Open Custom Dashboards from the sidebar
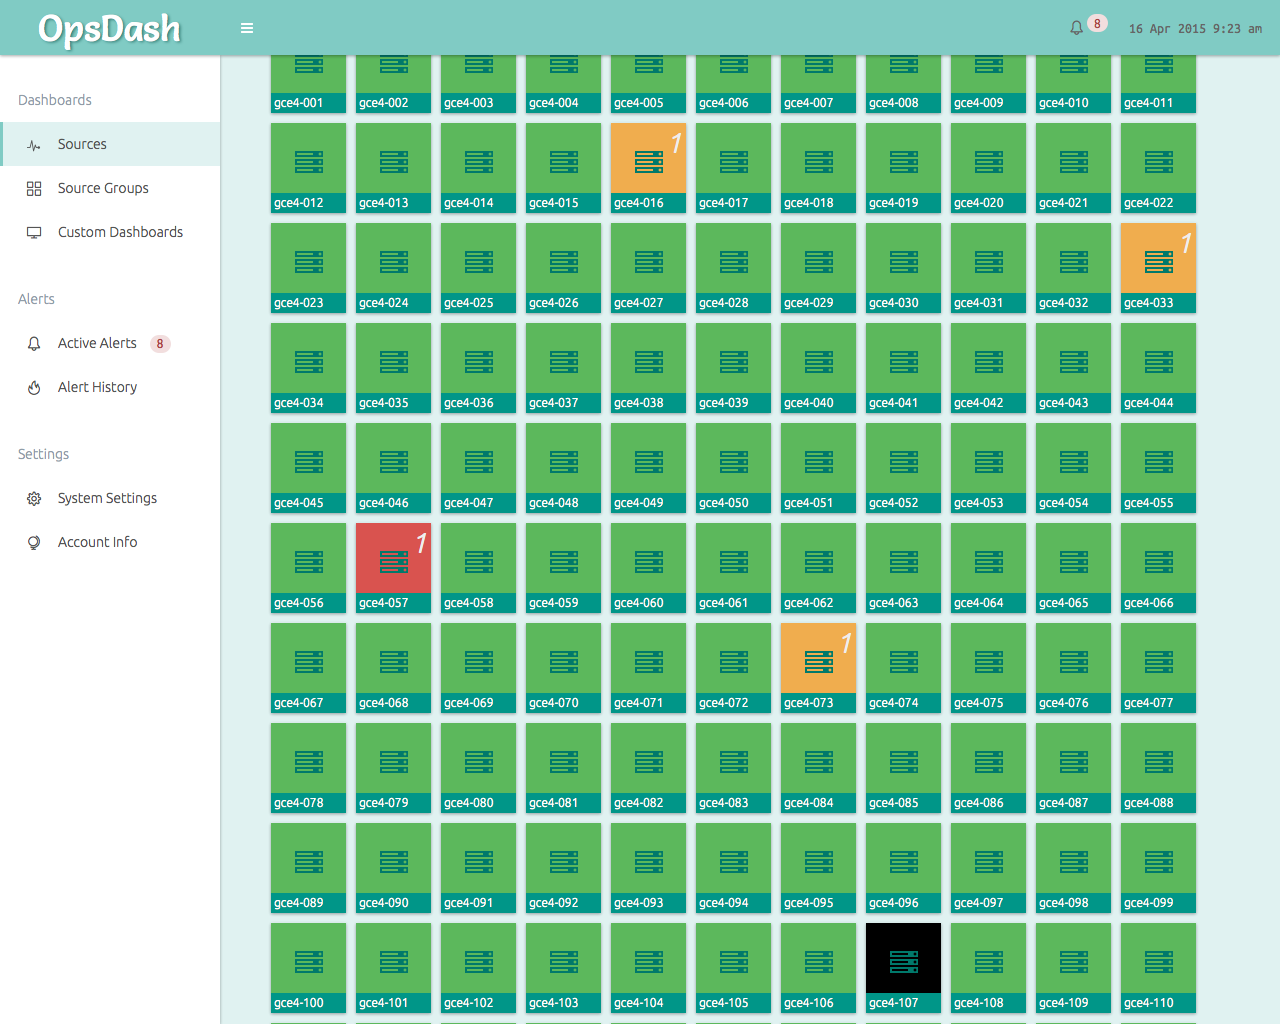This screenshot has width=1280, height=1024. tap(120, 231)
